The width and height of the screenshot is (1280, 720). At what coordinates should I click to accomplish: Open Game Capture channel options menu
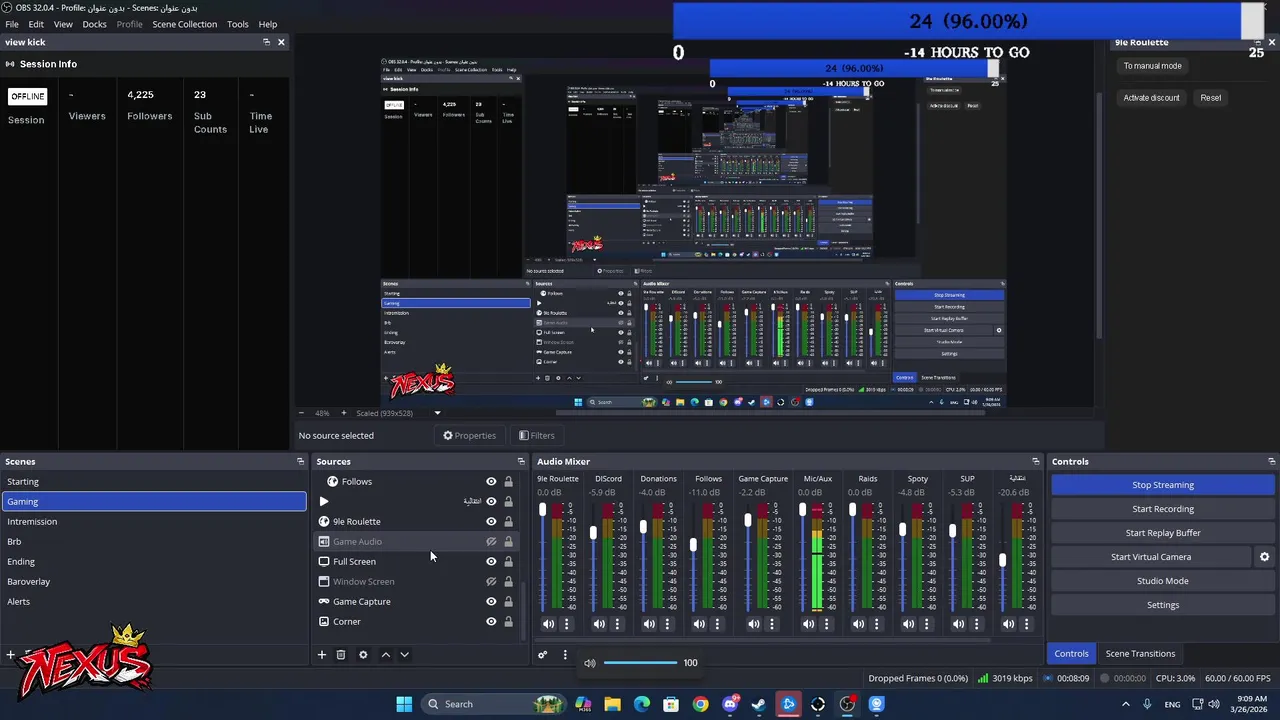[772, 624]
